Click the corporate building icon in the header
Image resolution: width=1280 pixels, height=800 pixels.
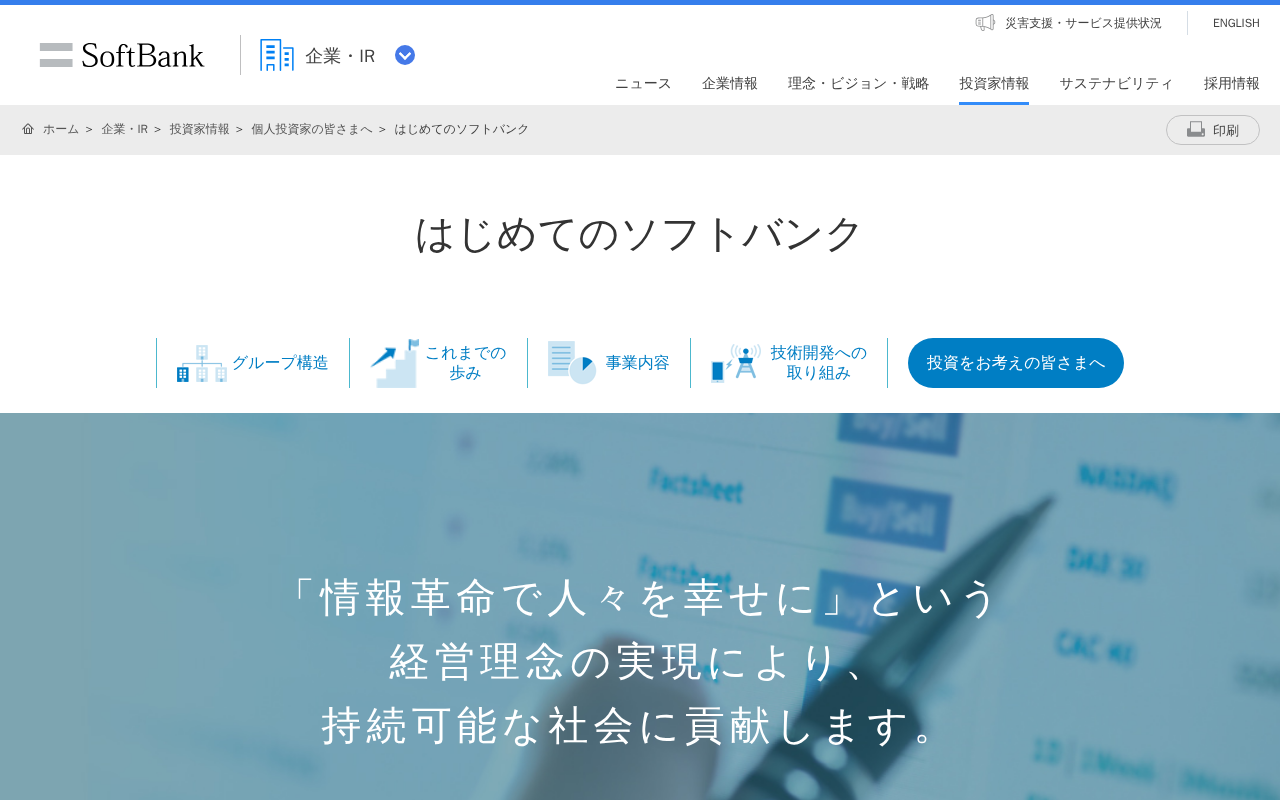(277, 55)
